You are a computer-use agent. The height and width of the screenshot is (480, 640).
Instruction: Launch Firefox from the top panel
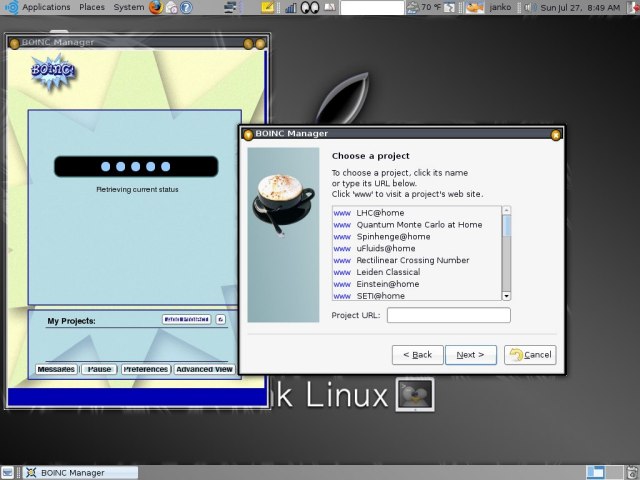156,7
